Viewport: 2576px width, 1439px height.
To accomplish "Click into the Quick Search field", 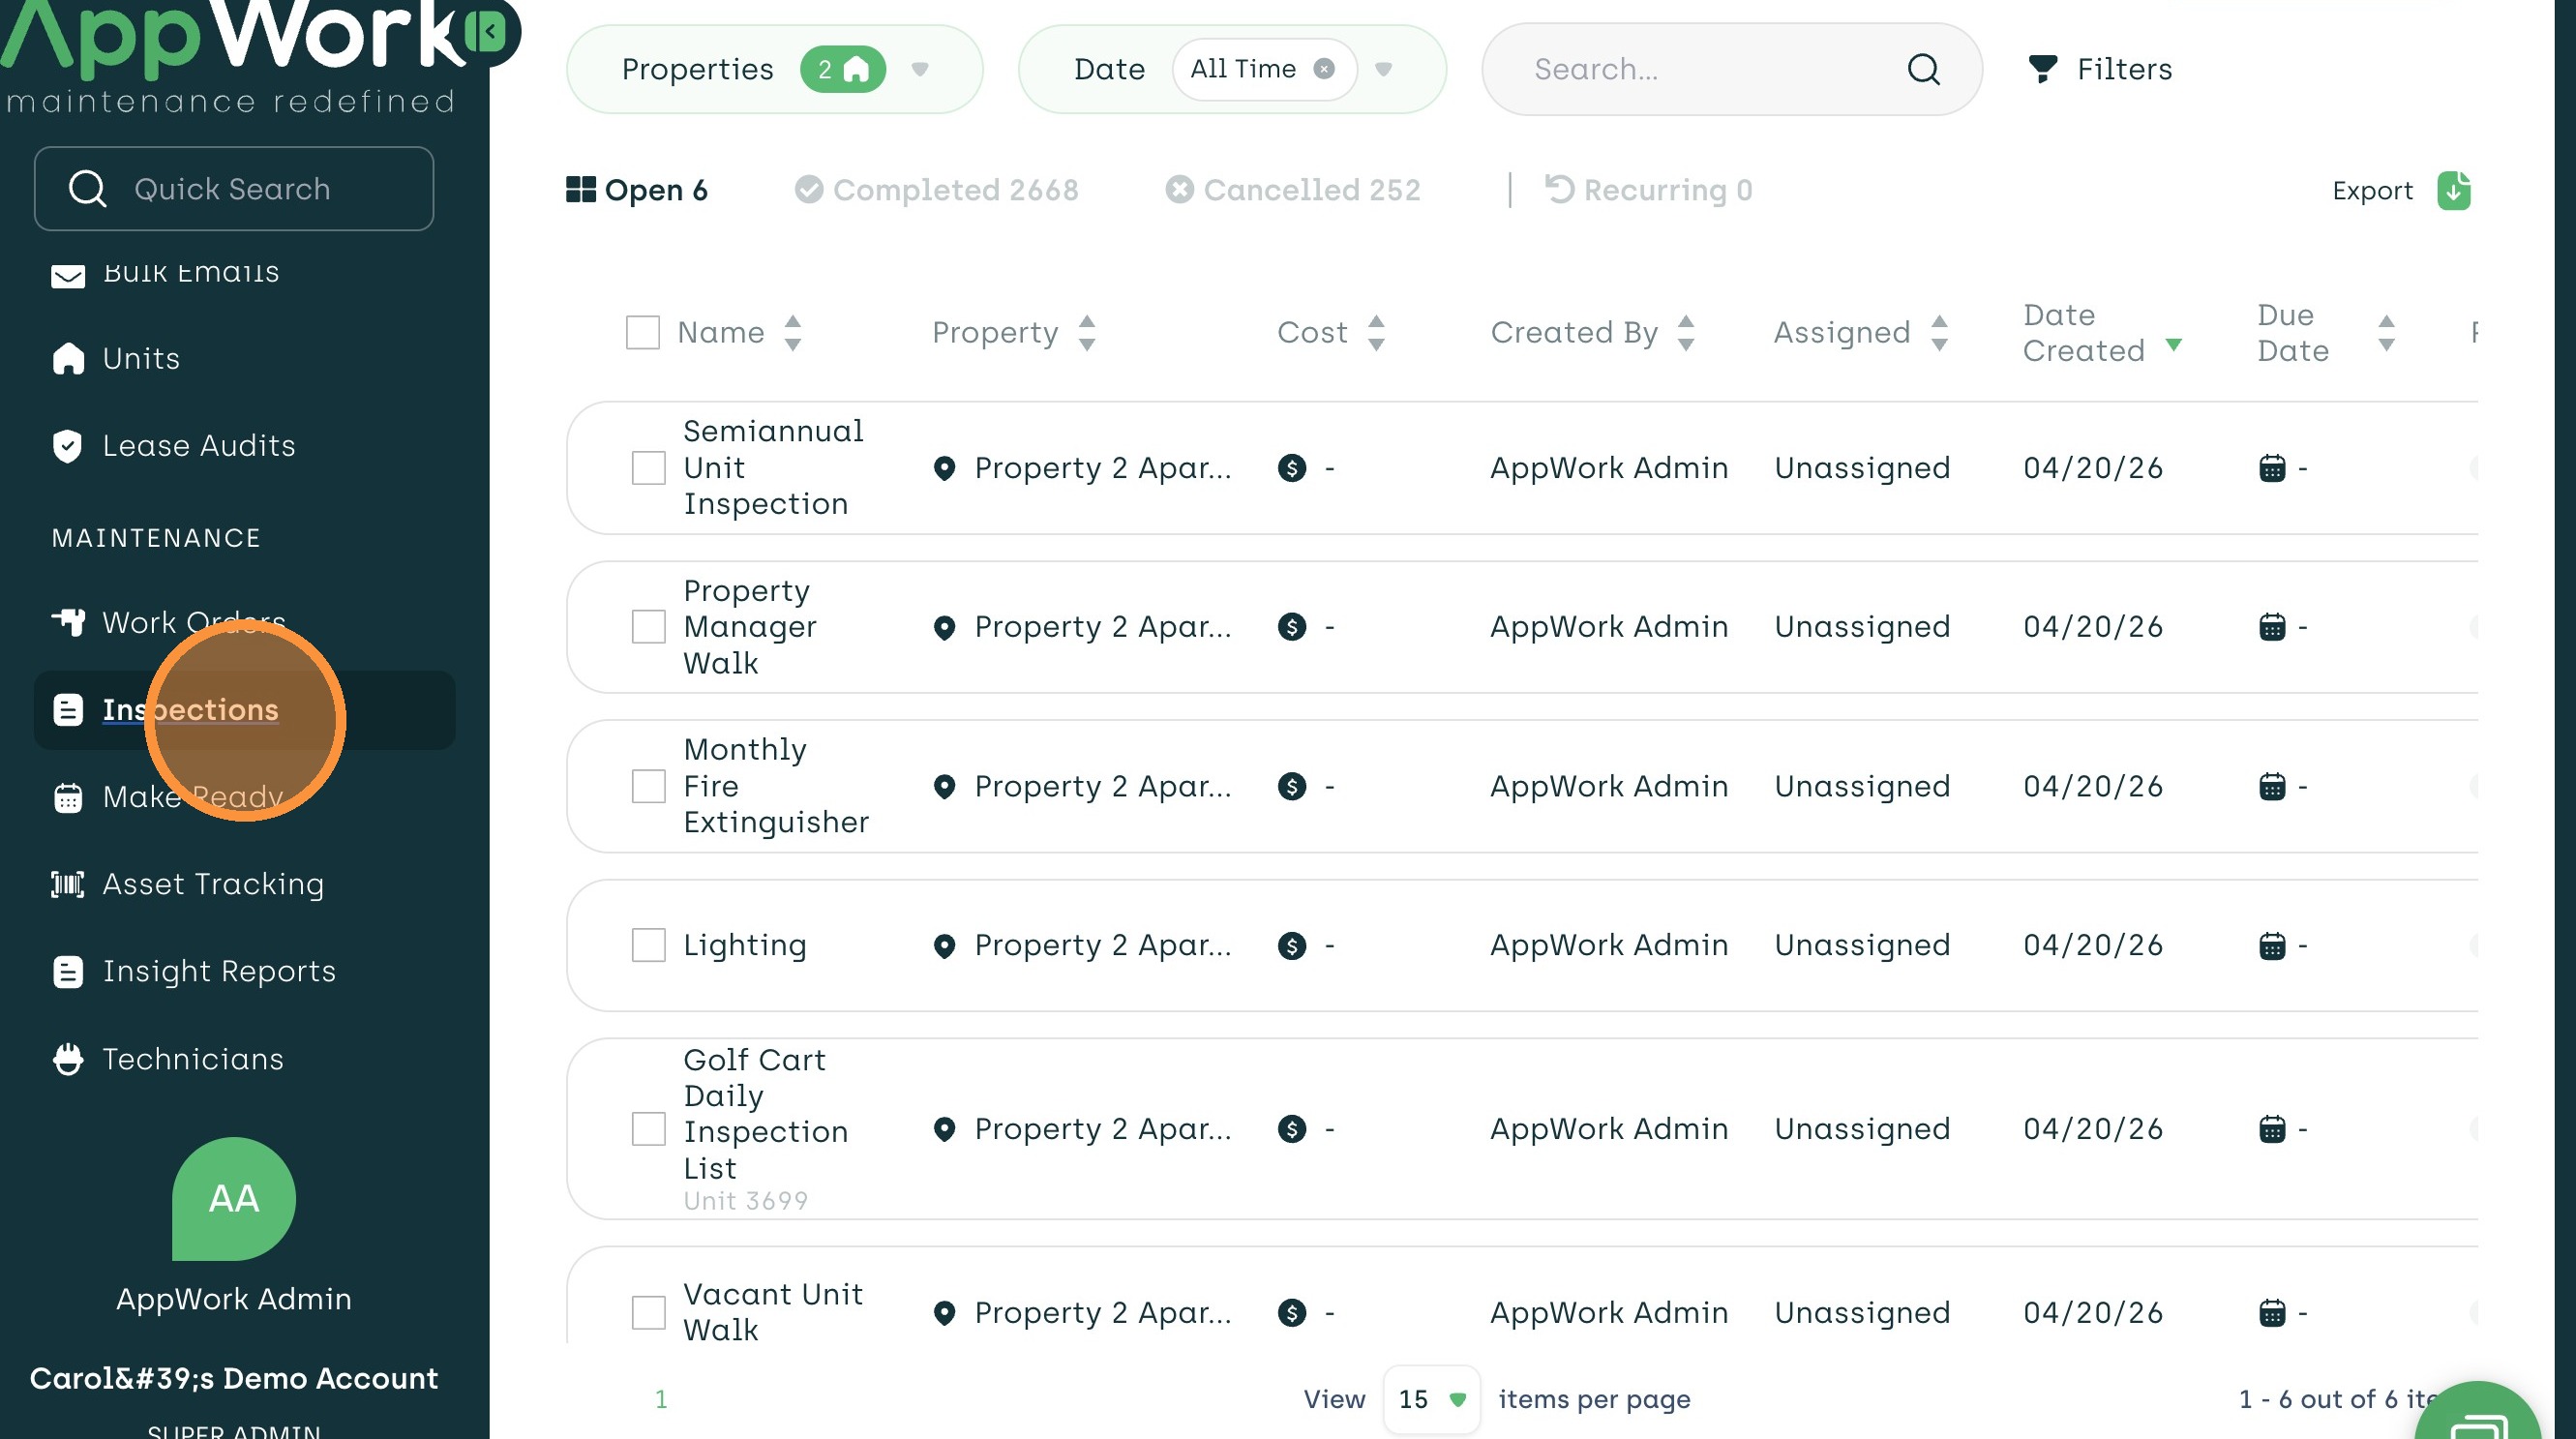I will click(233, 189).
